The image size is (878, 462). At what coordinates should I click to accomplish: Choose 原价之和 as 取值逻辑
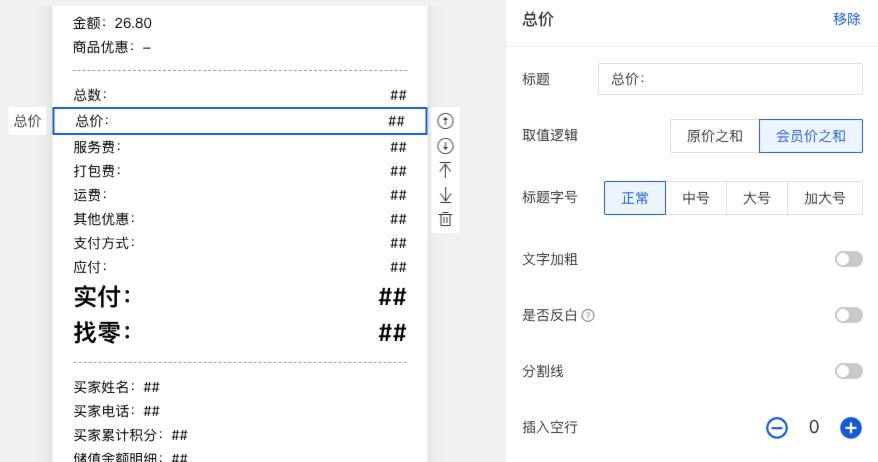[x=714, y=137]
